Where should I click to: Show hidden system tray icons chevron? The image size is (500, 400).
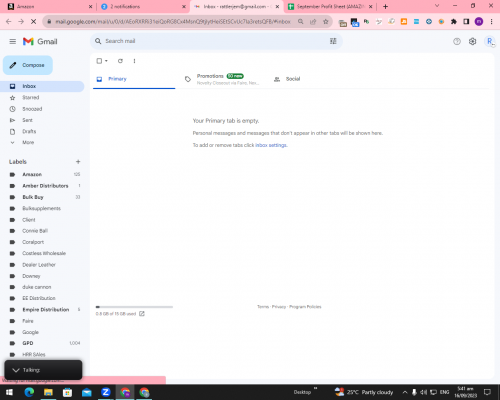pyautogui.click(x=405, y=392)
